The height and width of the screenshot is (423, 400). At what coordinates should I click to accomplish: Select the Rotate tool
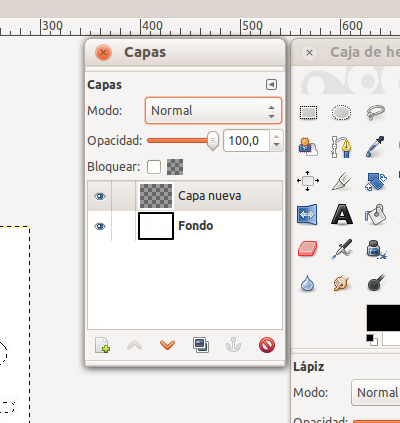tap(376, 181)
